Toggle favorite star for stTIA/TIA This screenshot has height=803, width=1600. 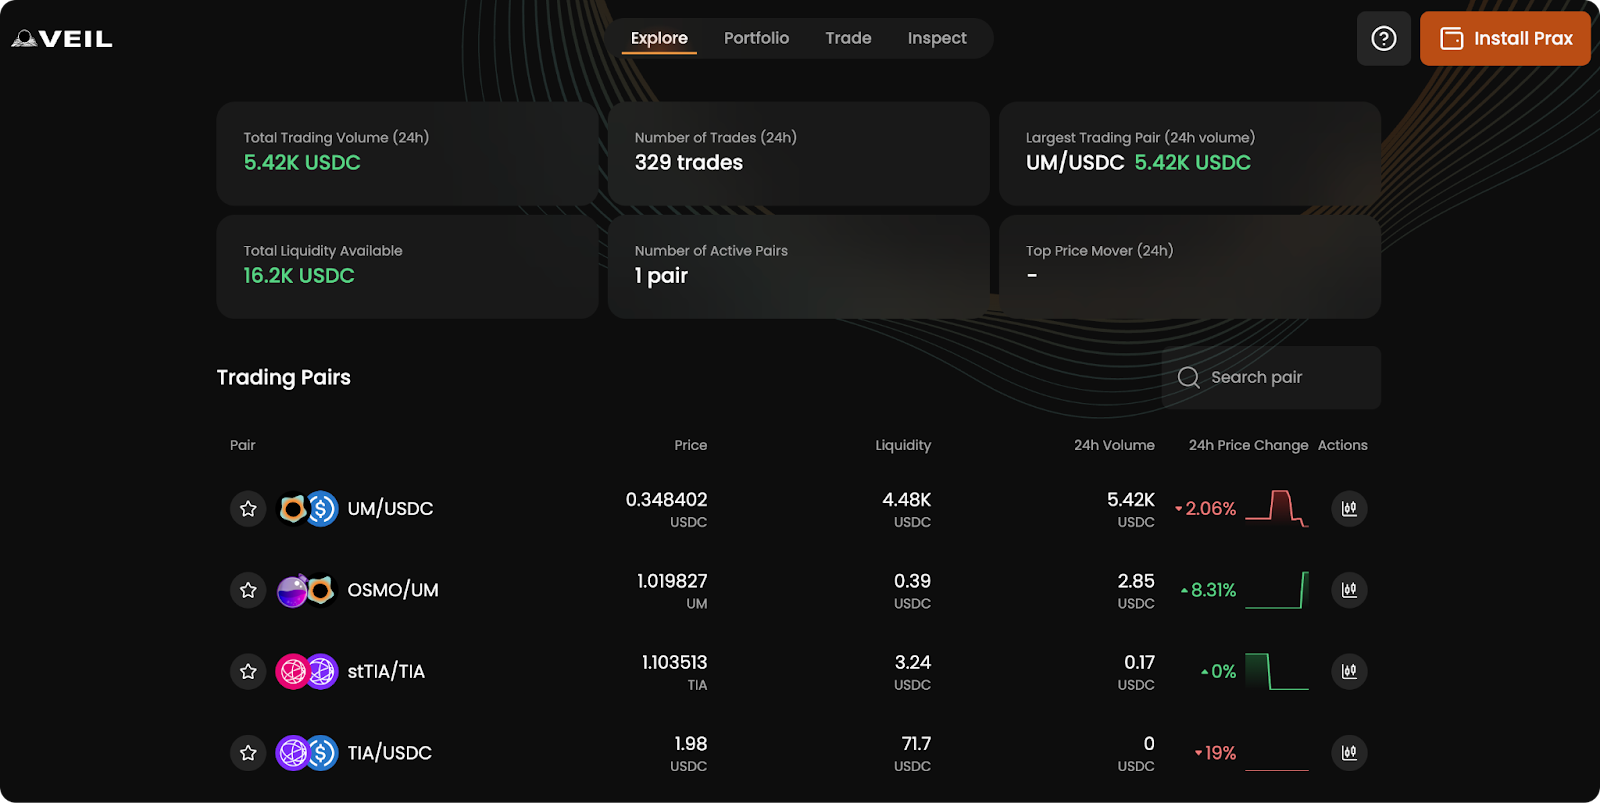point(248,671)
